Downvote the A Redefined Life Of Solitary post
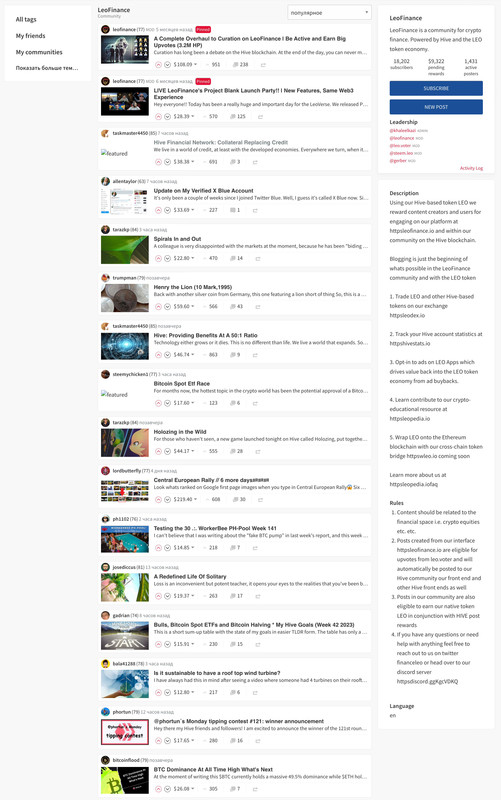This screenshot has width=501, height=800. coord(167,596)
